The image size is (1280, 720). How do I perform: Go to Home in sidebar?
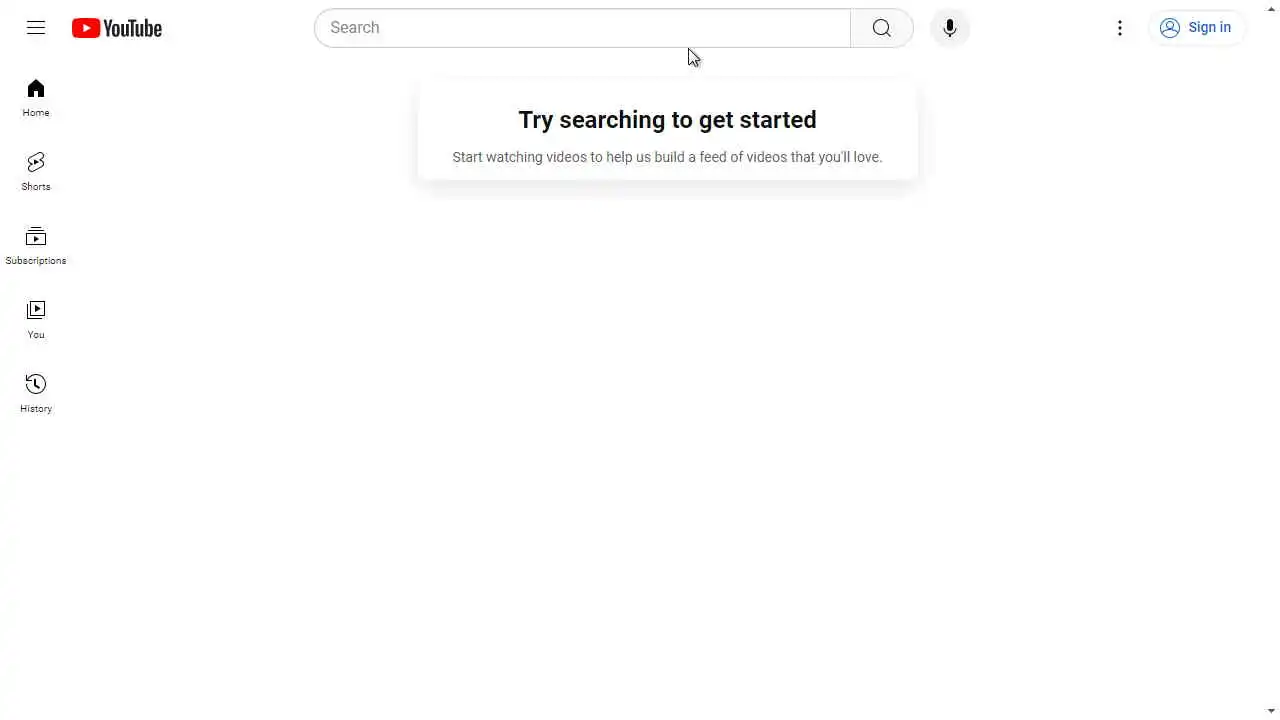pyautogui.click(x=36, y=98)
